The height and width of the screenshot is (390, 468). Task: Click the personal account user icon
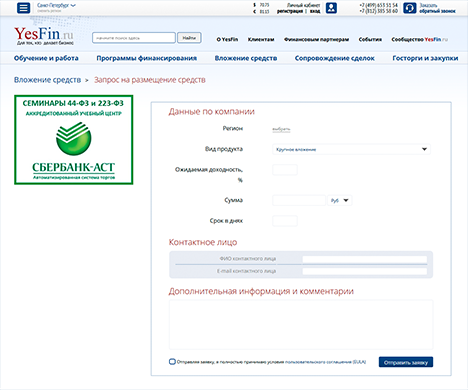point(331,8)
